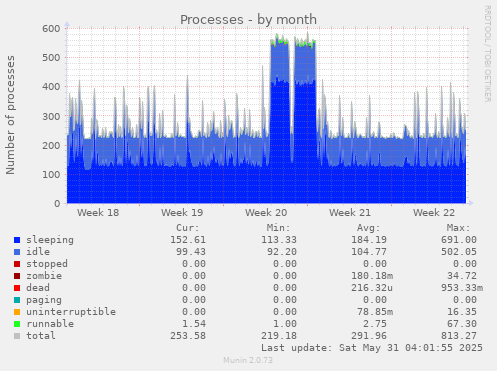Click dead max value 953.33m
The image size is (497, 371).
462,288
